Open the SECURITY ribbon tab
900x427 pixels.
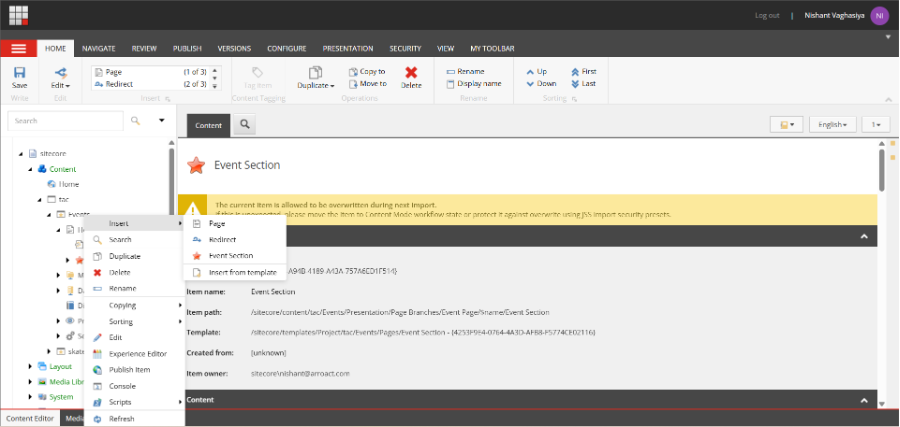click(405, 49)
